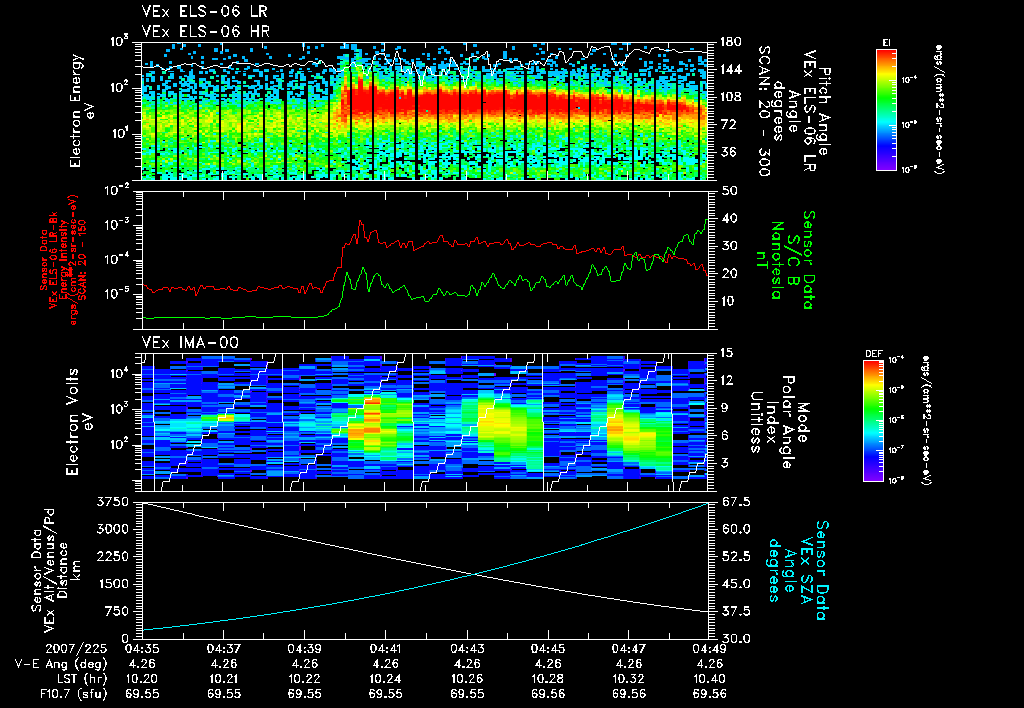
Task: Click the 'SCAN: 20 - 300' label
Action: [764, 111]
